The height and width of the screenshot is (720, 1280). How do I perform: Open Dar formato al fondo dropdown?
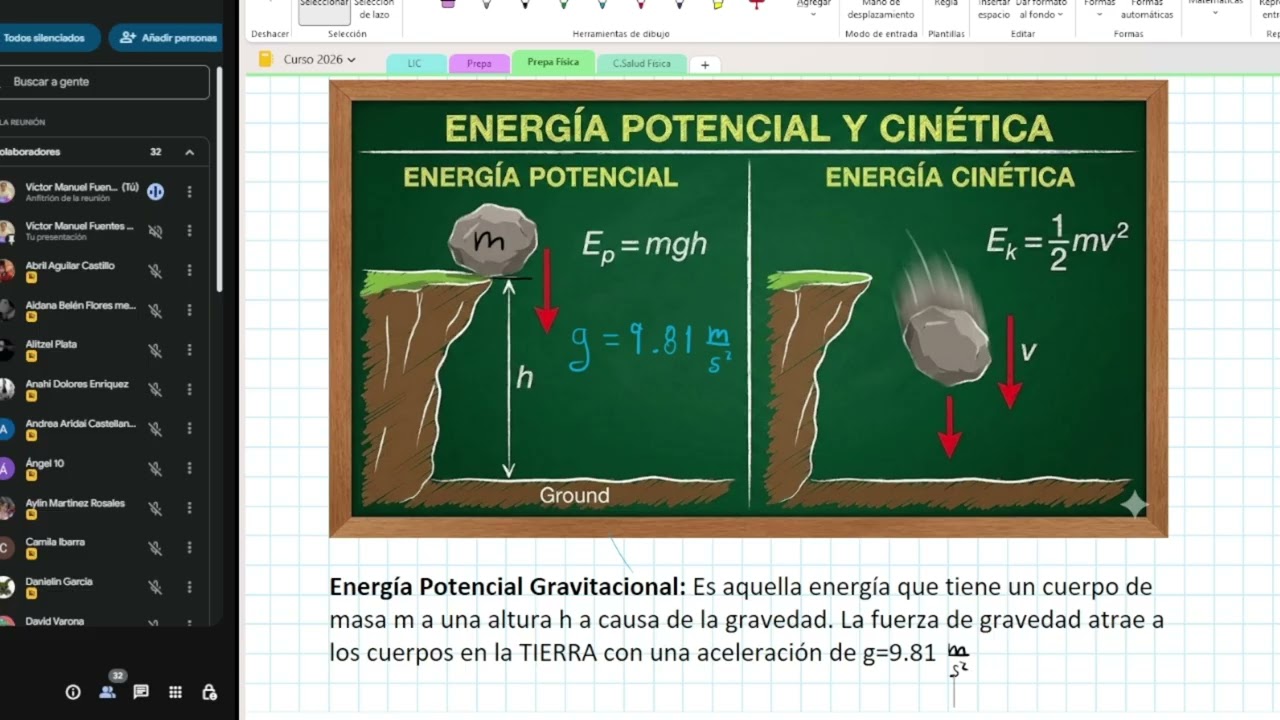[1040, 9]
